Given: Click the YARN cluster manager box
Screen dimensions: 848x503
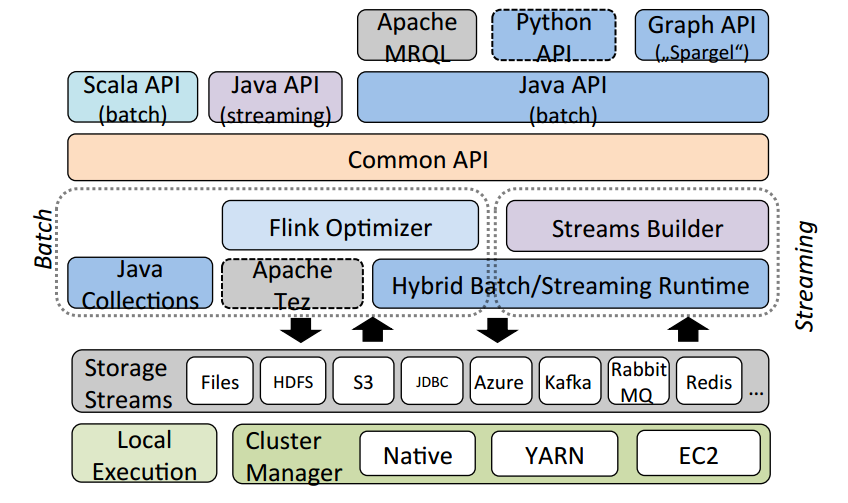Looking at the screenshot, I should point(555,456).
